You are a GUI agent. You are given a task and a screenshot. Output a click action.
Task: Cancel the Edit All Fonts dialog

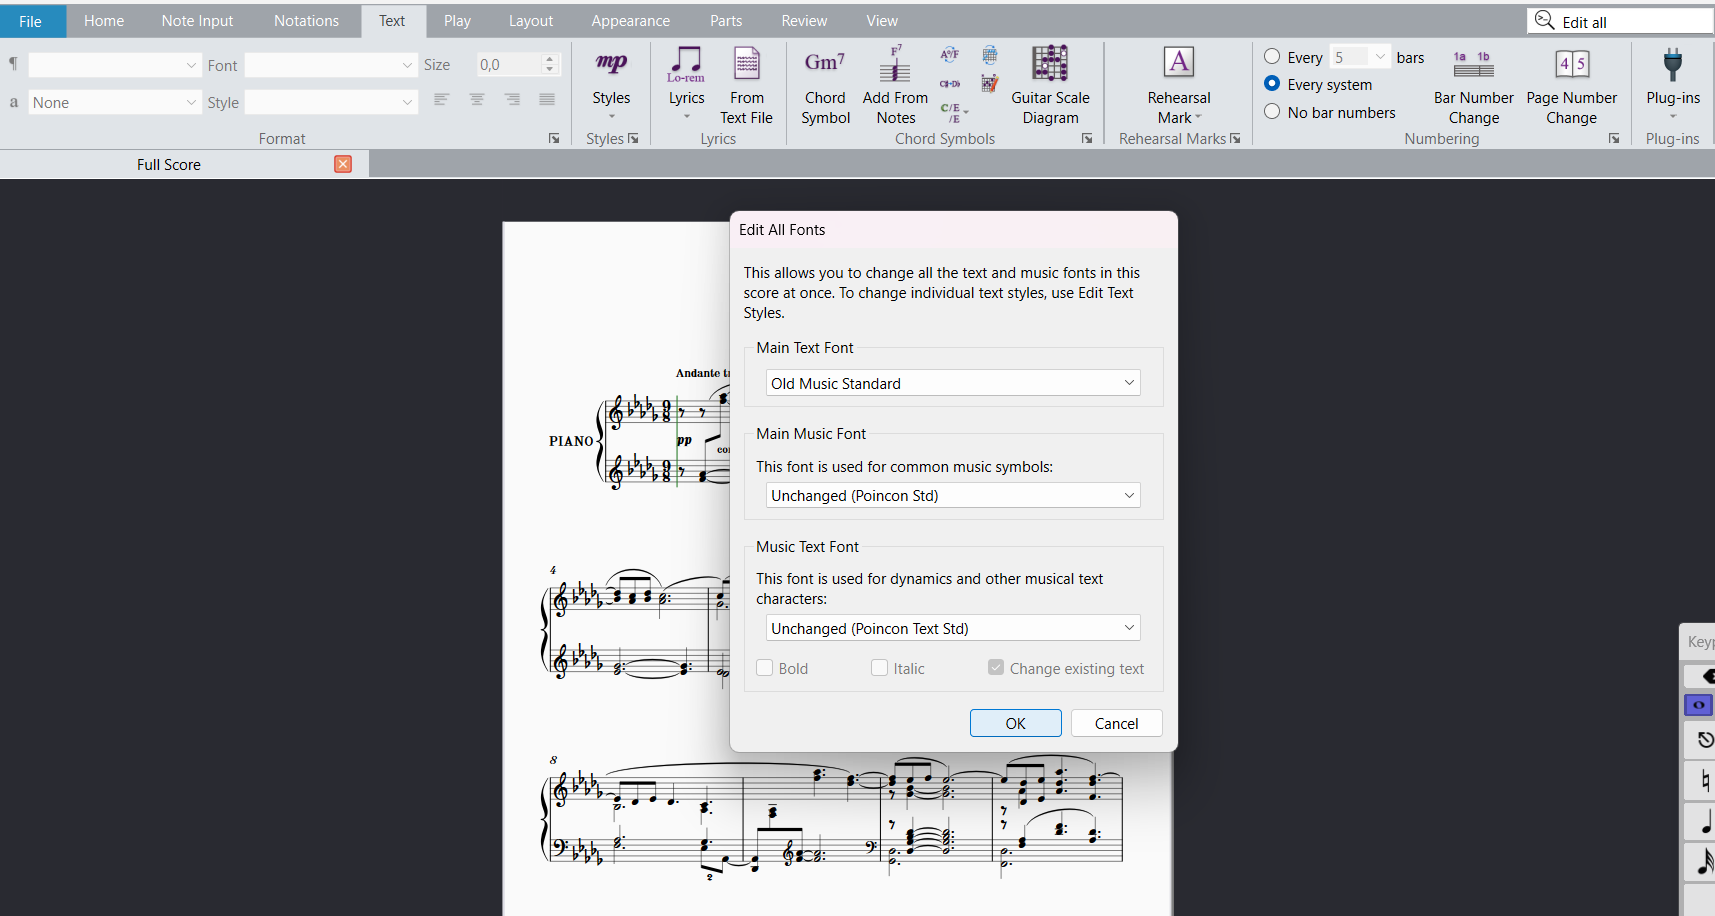coord(1116,723)
